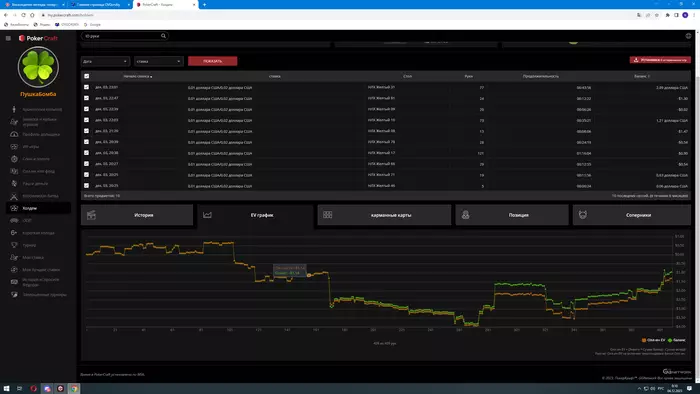Click the highlighted chart point marker
The height and width of the screenshot is (394, 700).
309,275
